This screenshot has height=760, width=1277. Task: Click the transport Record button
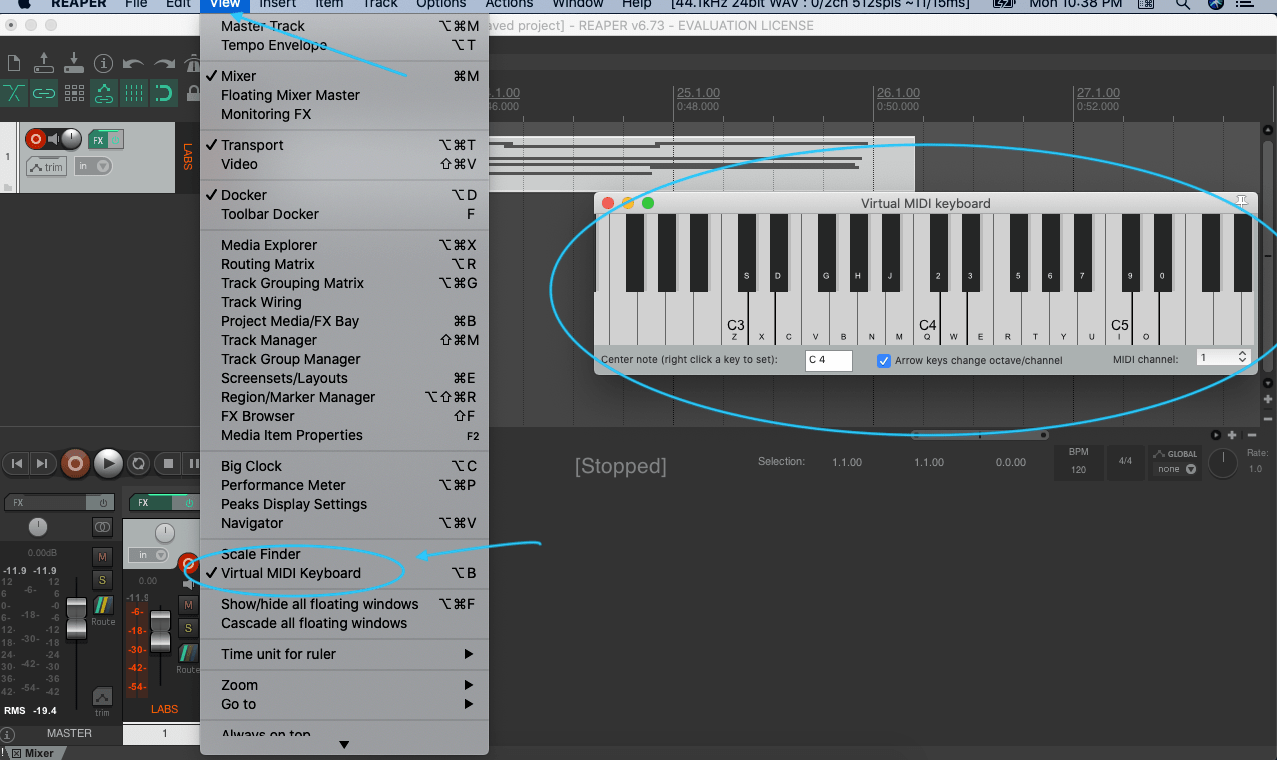[74, 463]
